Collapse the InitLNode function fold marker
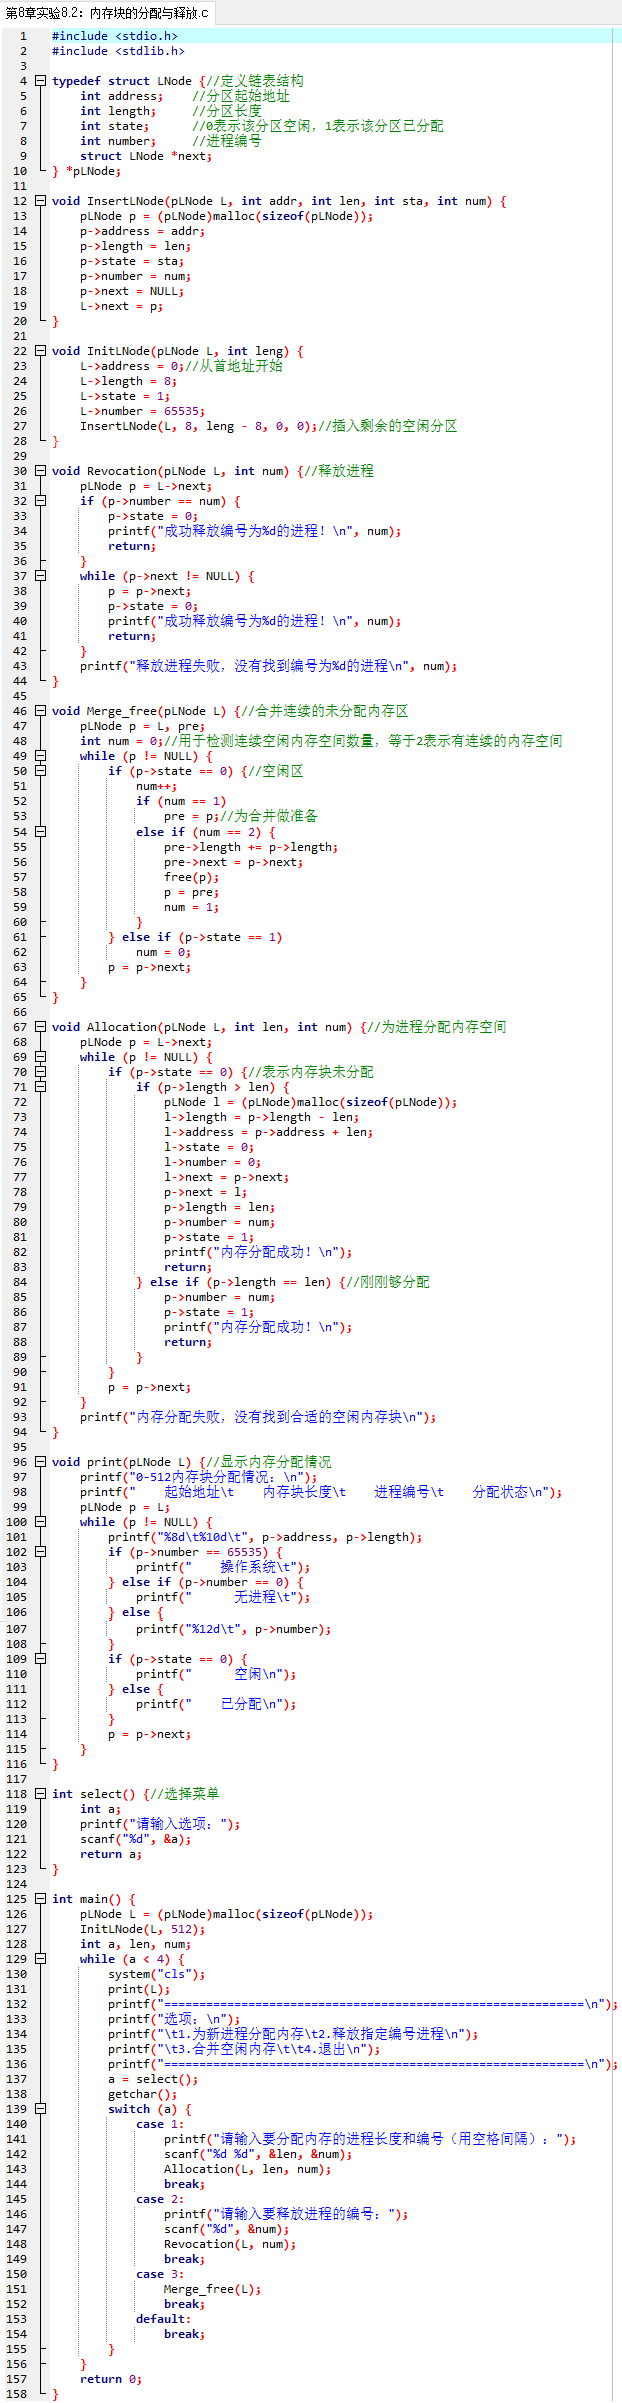 coord(40,351)
